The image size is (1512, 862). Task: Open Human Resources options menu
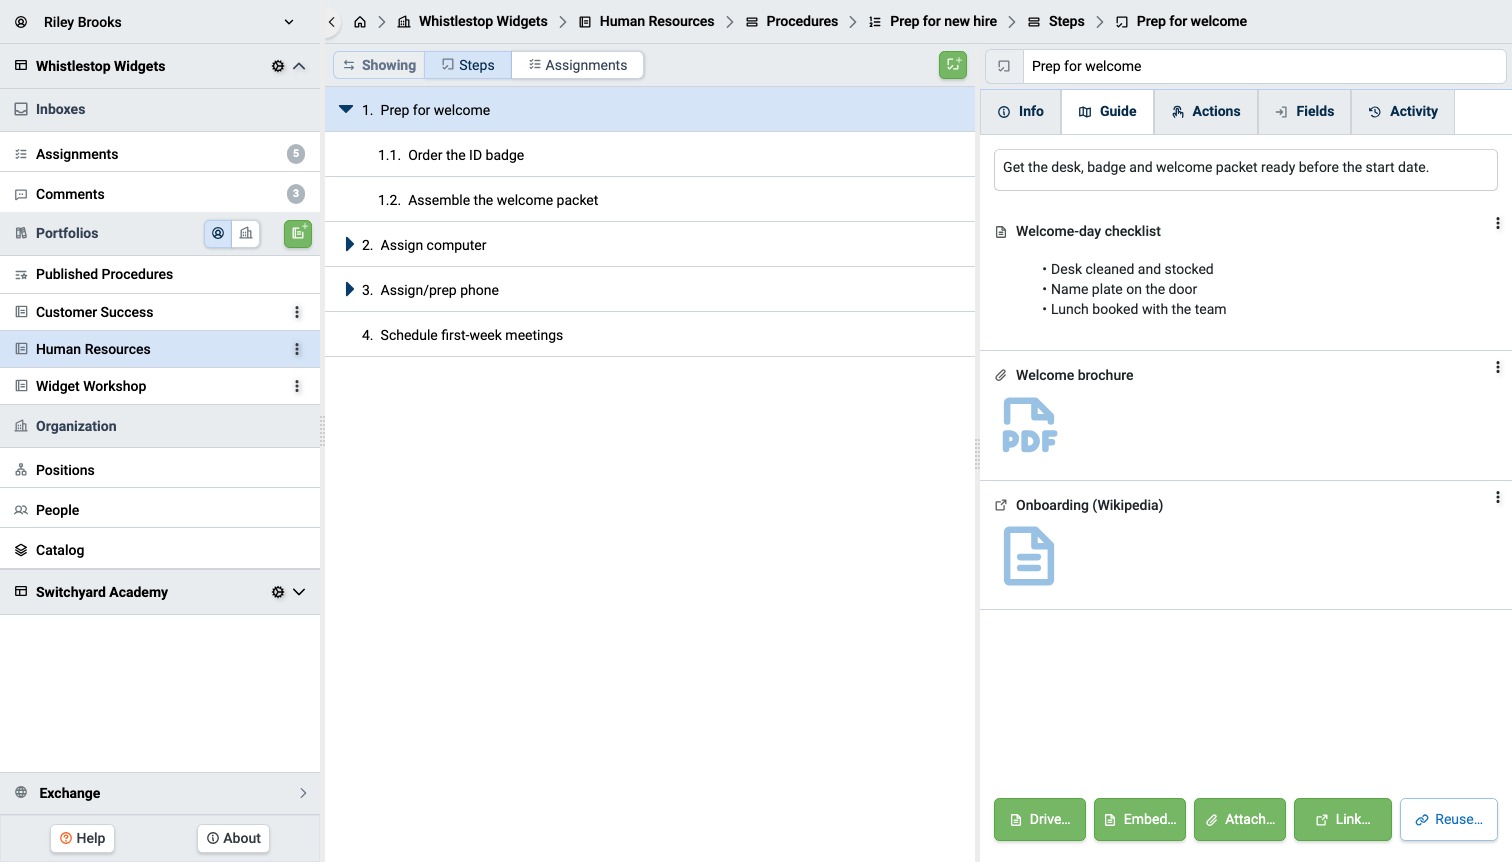pos(297,349)
